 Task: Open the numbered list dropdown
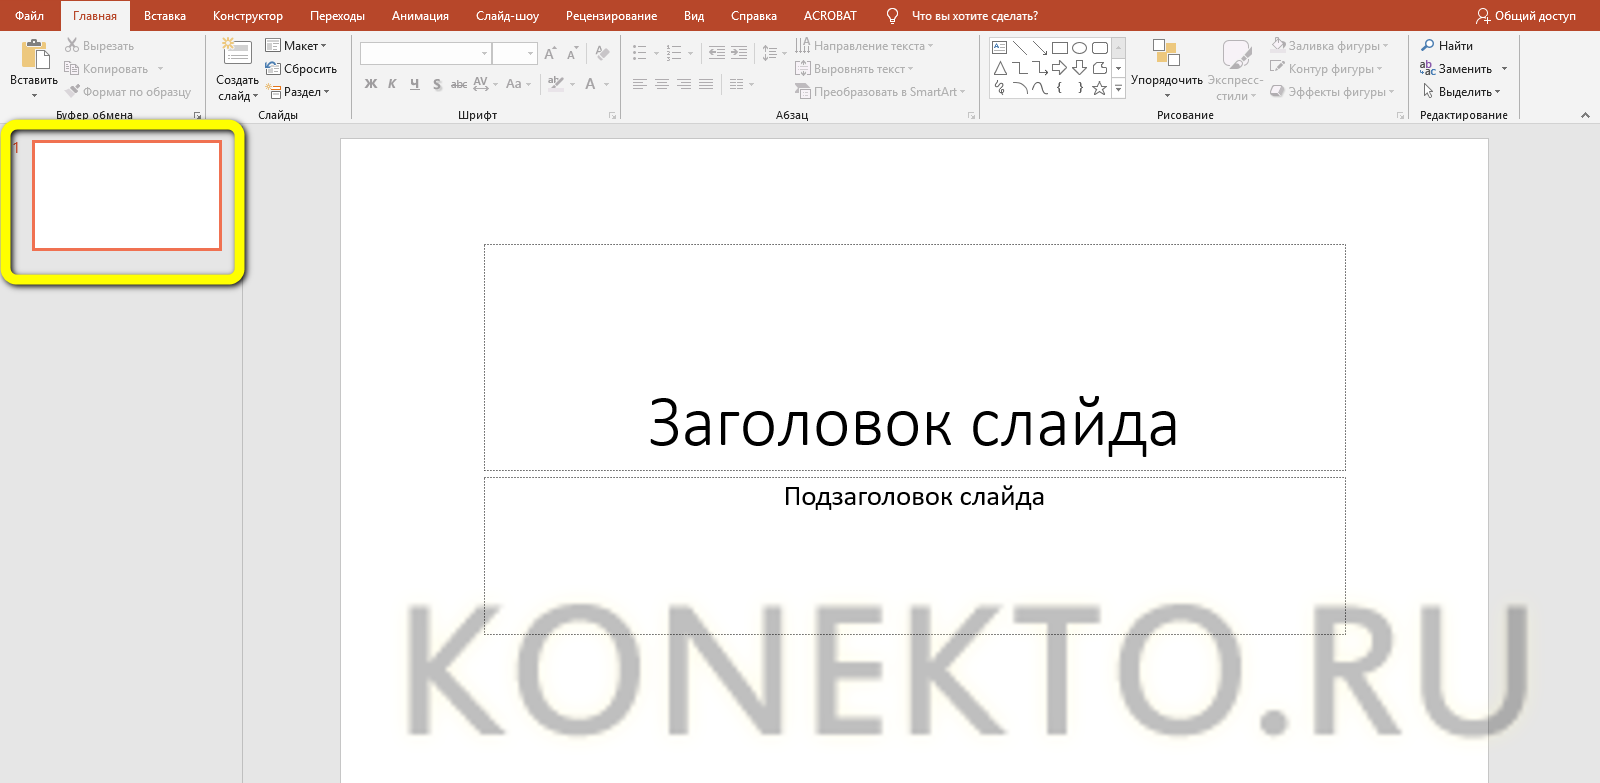pyautogui.click(x=690, y=53)
